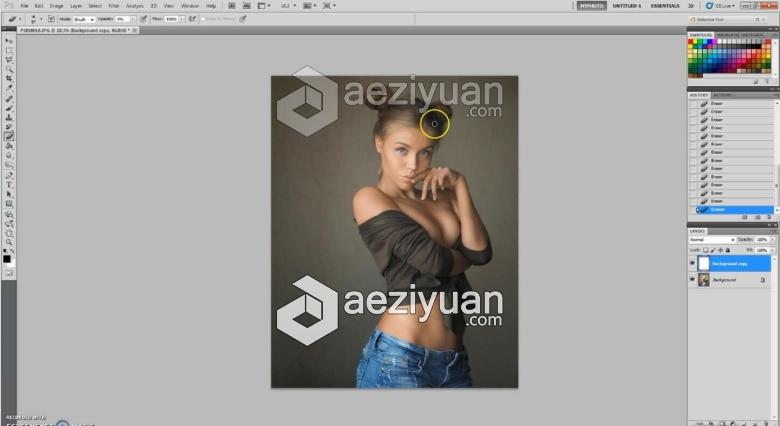
Task: Toggle the airbrush mode button
Action: (x=193, y=19)
